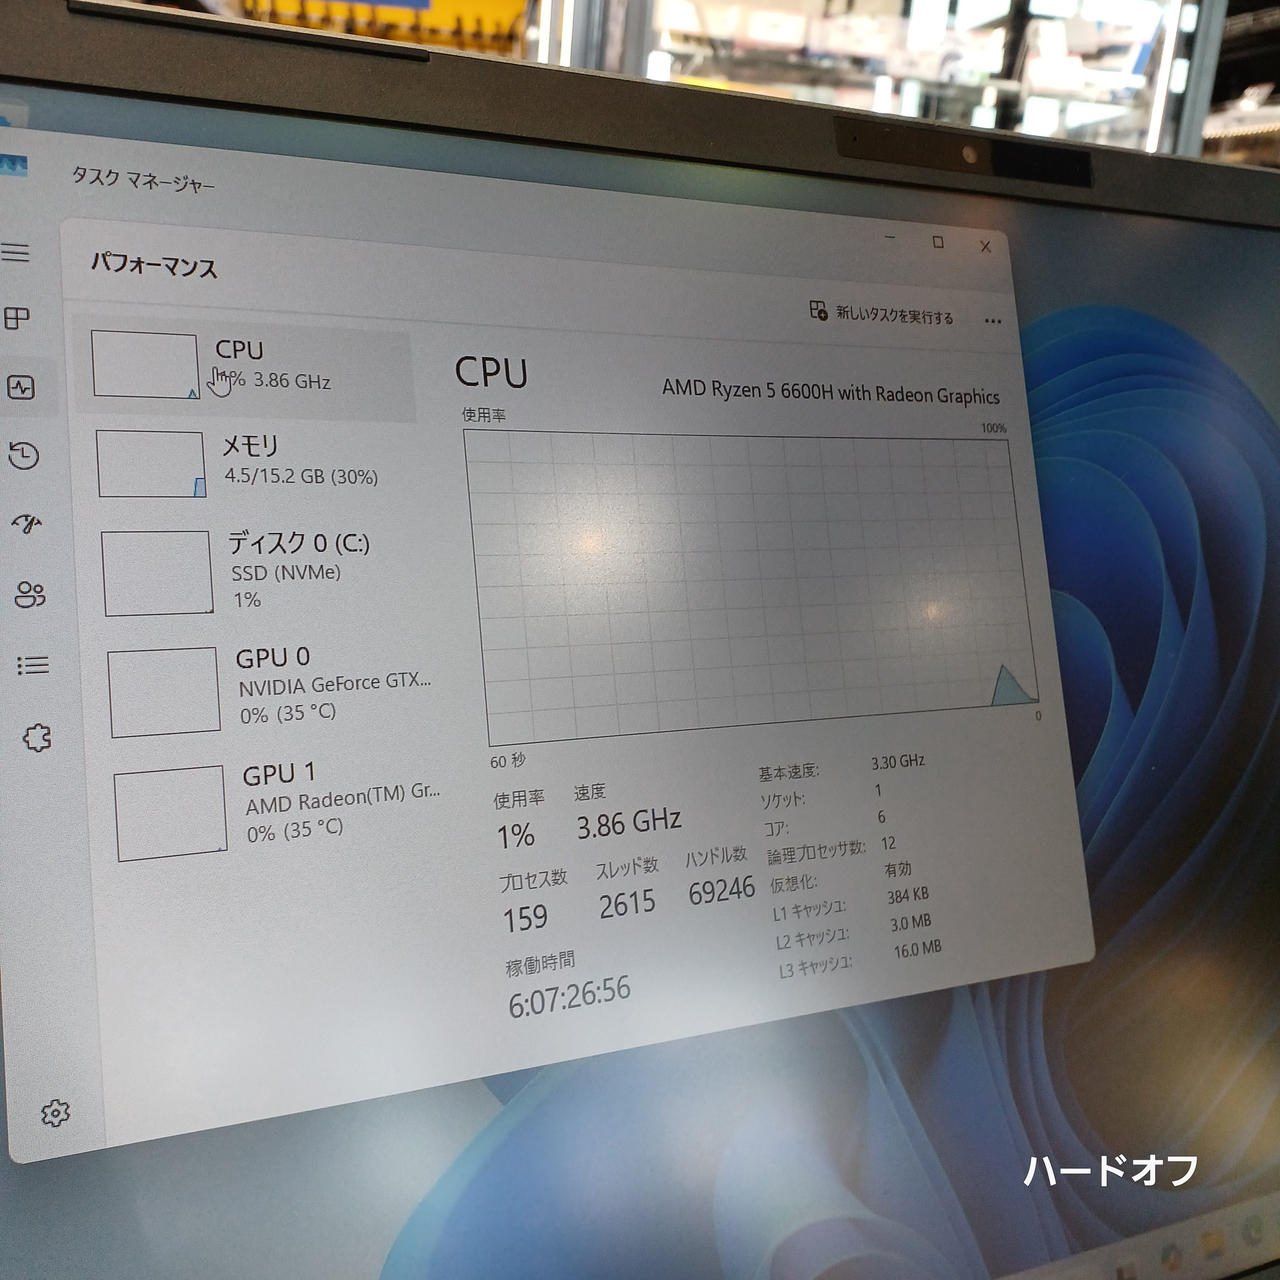1280x1280 pixels.
Task: Click the 論理プロセッサ数 label
Action: coord(816,853)
